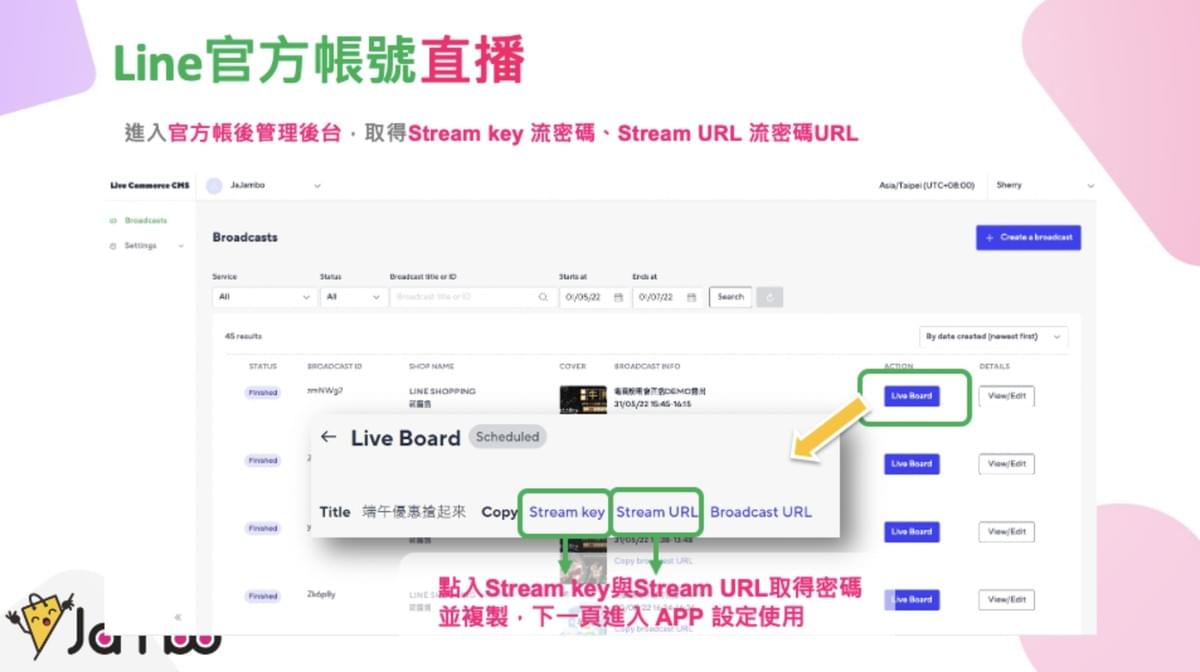Click the Create a broadcast button
The width and height of the screenshot is (1200, 672).
[x=1028, y=237]
